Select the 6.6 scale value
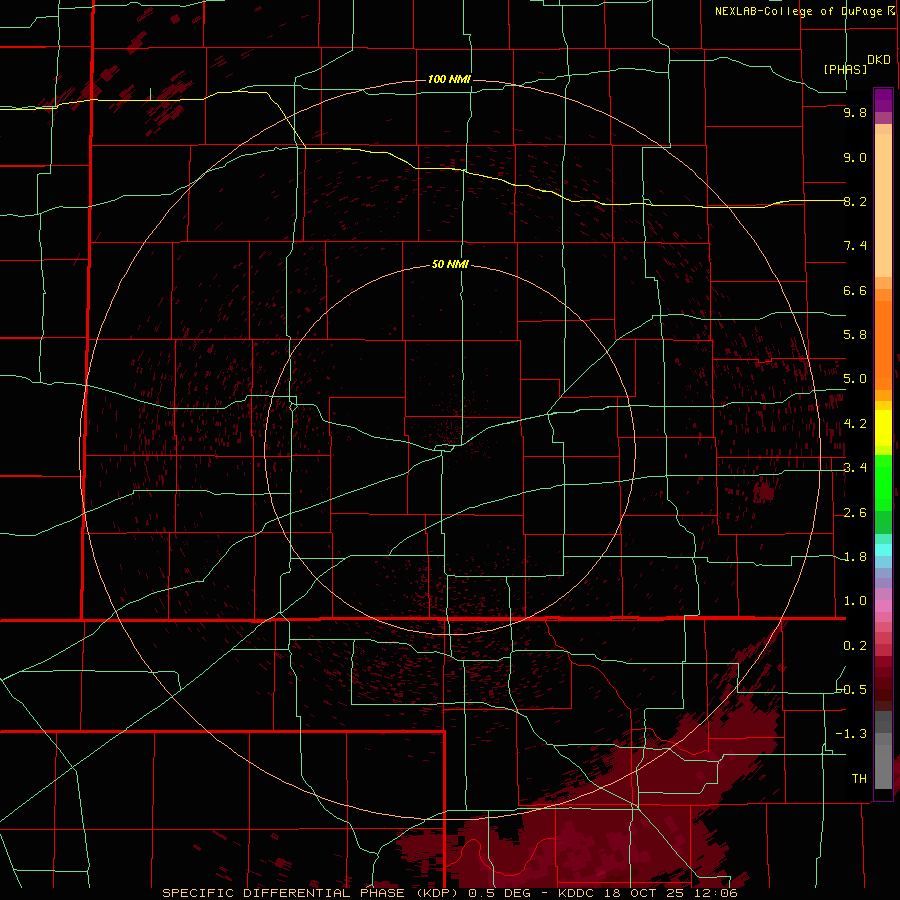 855,290
